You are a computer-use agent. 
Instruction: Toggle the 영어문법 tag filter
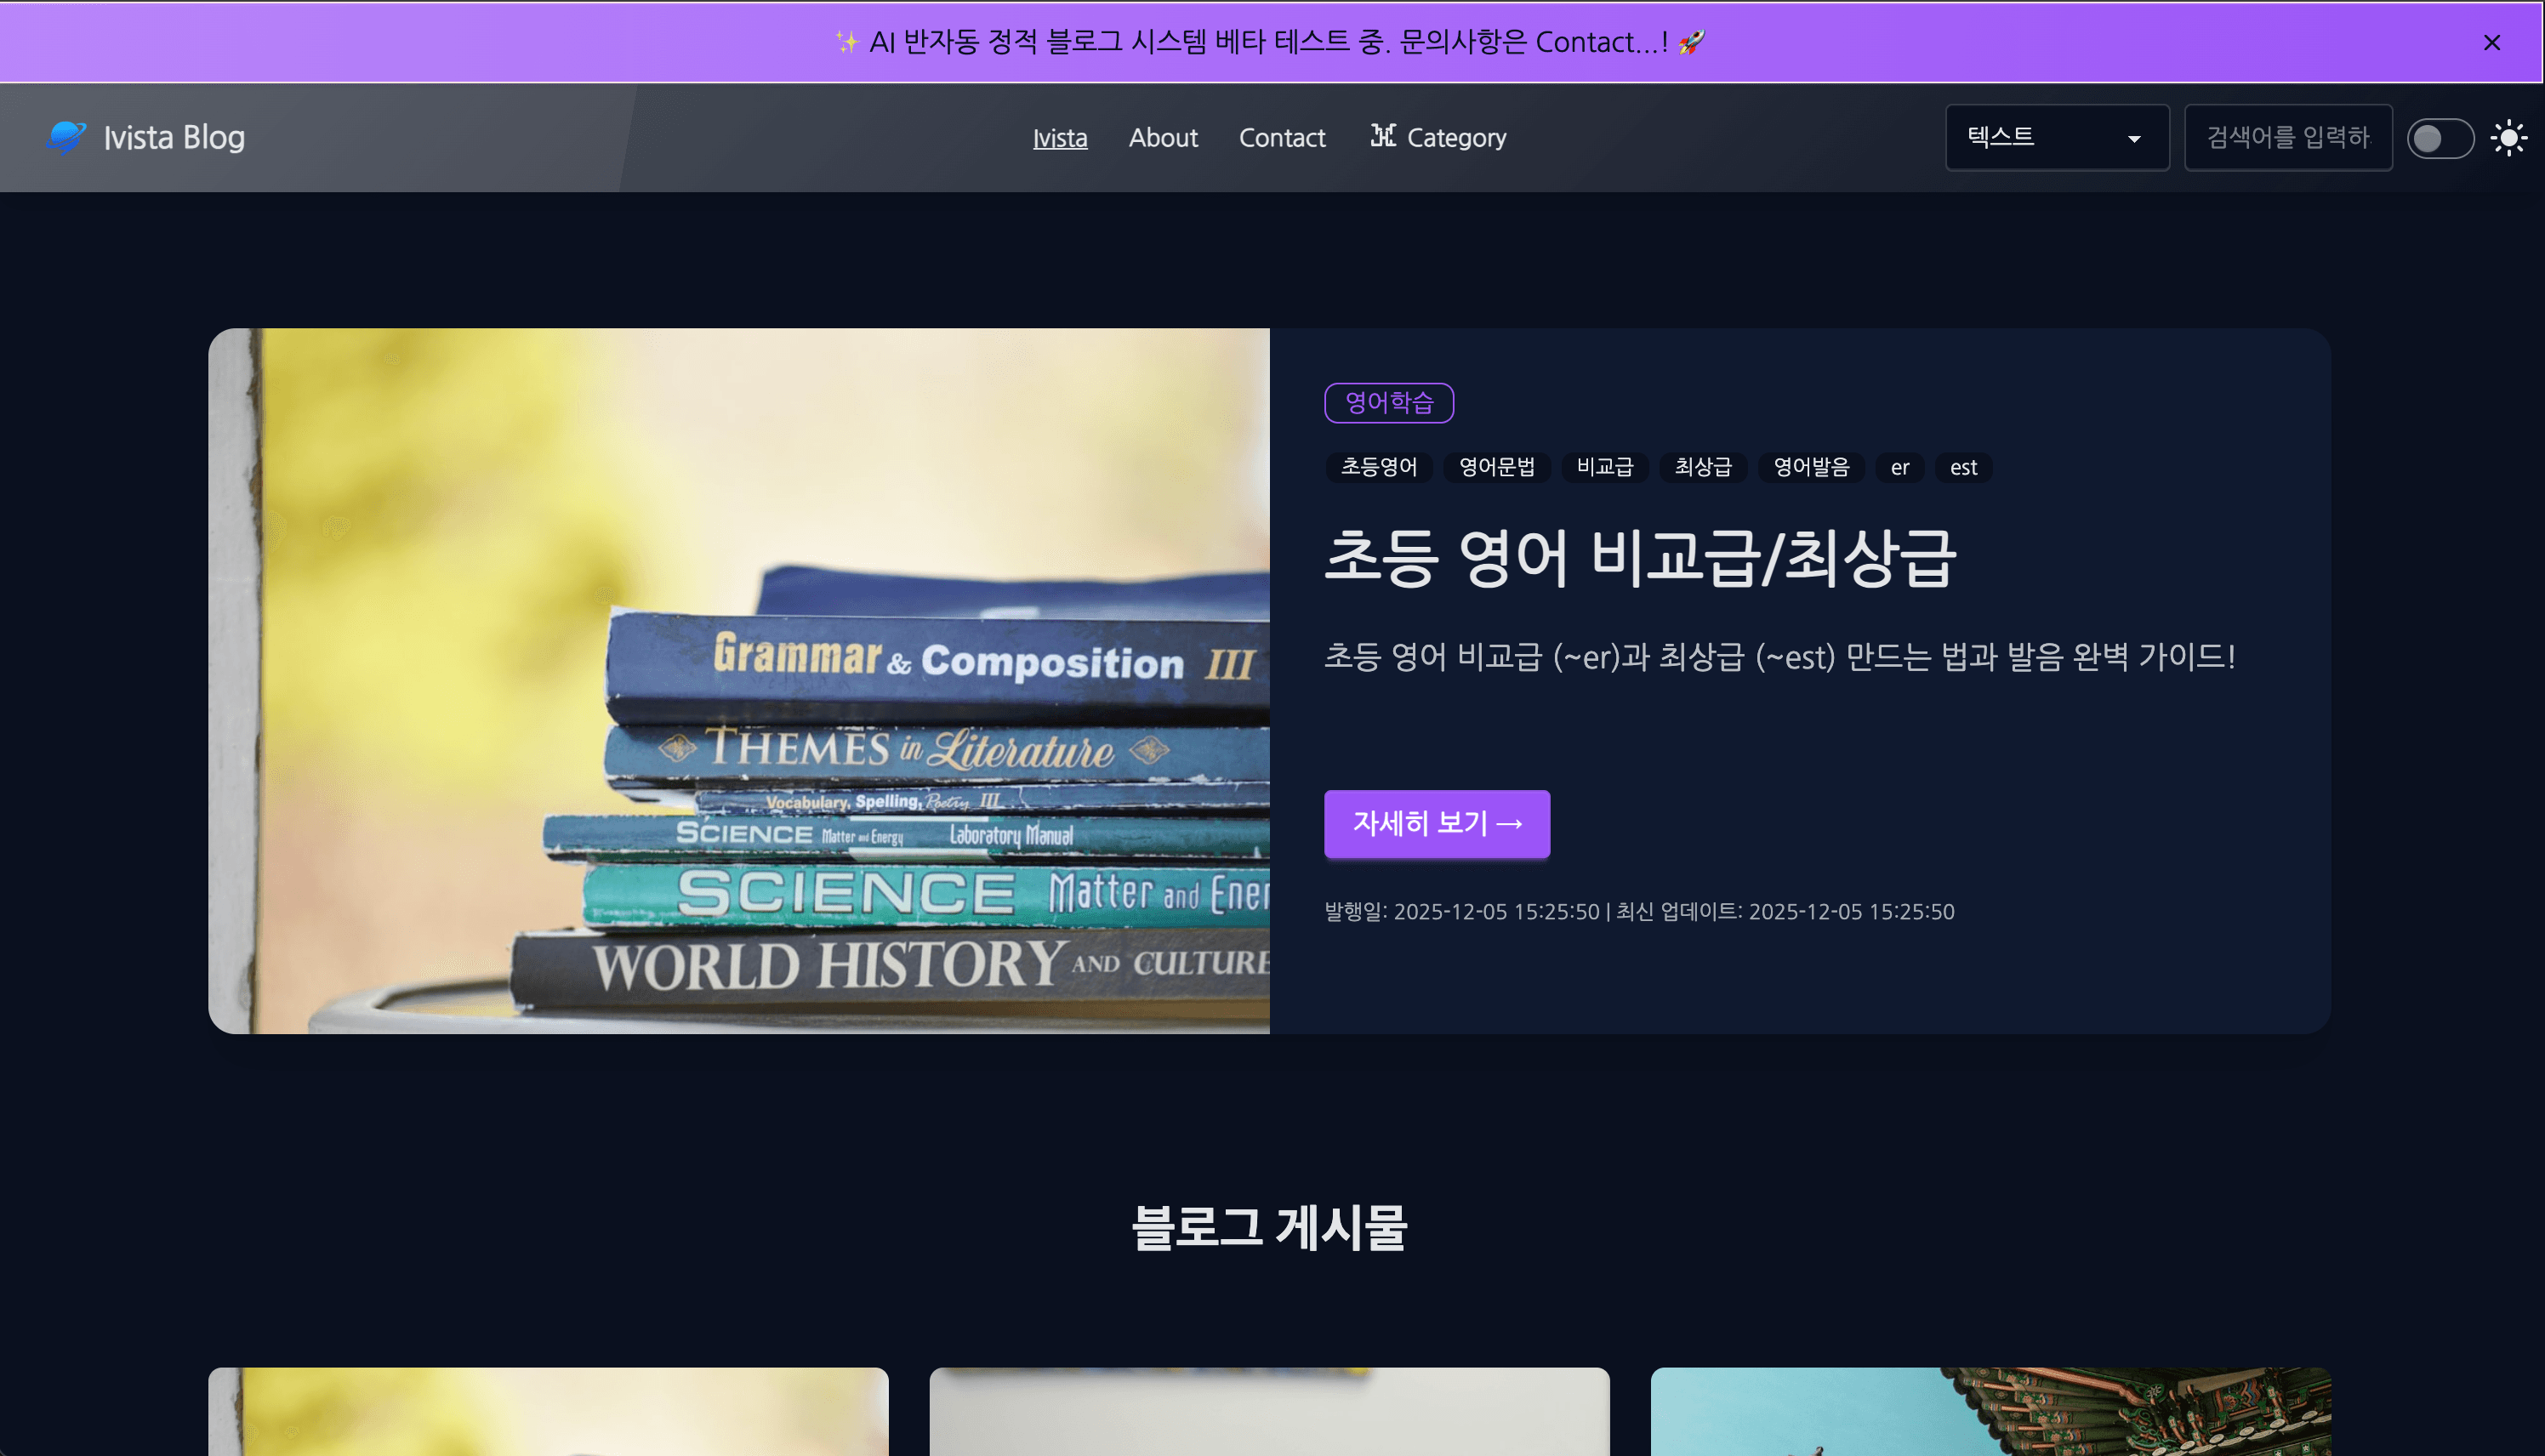[1496, 467]
